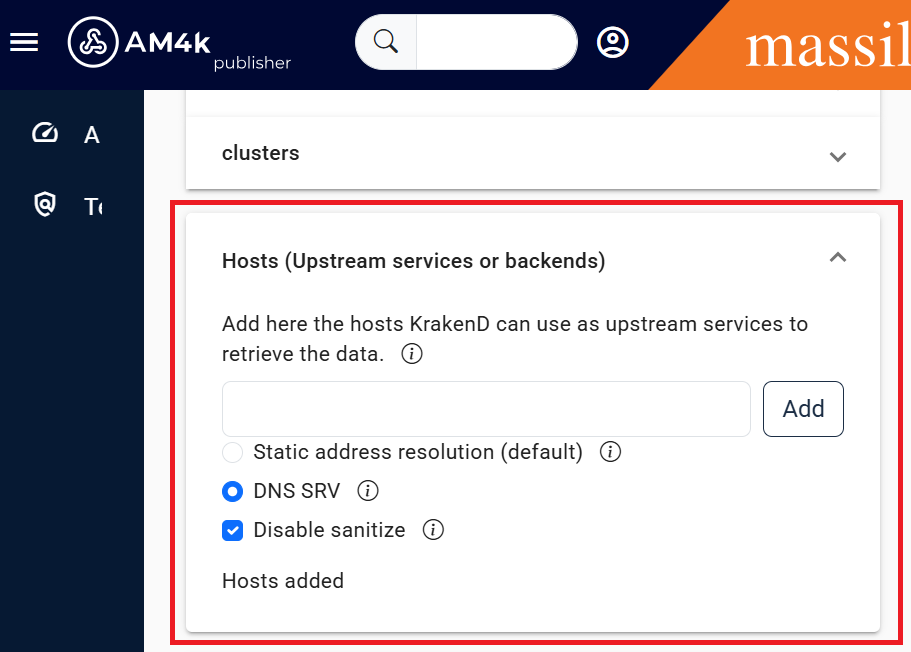Click the Add button
This screenshot has height=652, width=911.
click(803, 409)
